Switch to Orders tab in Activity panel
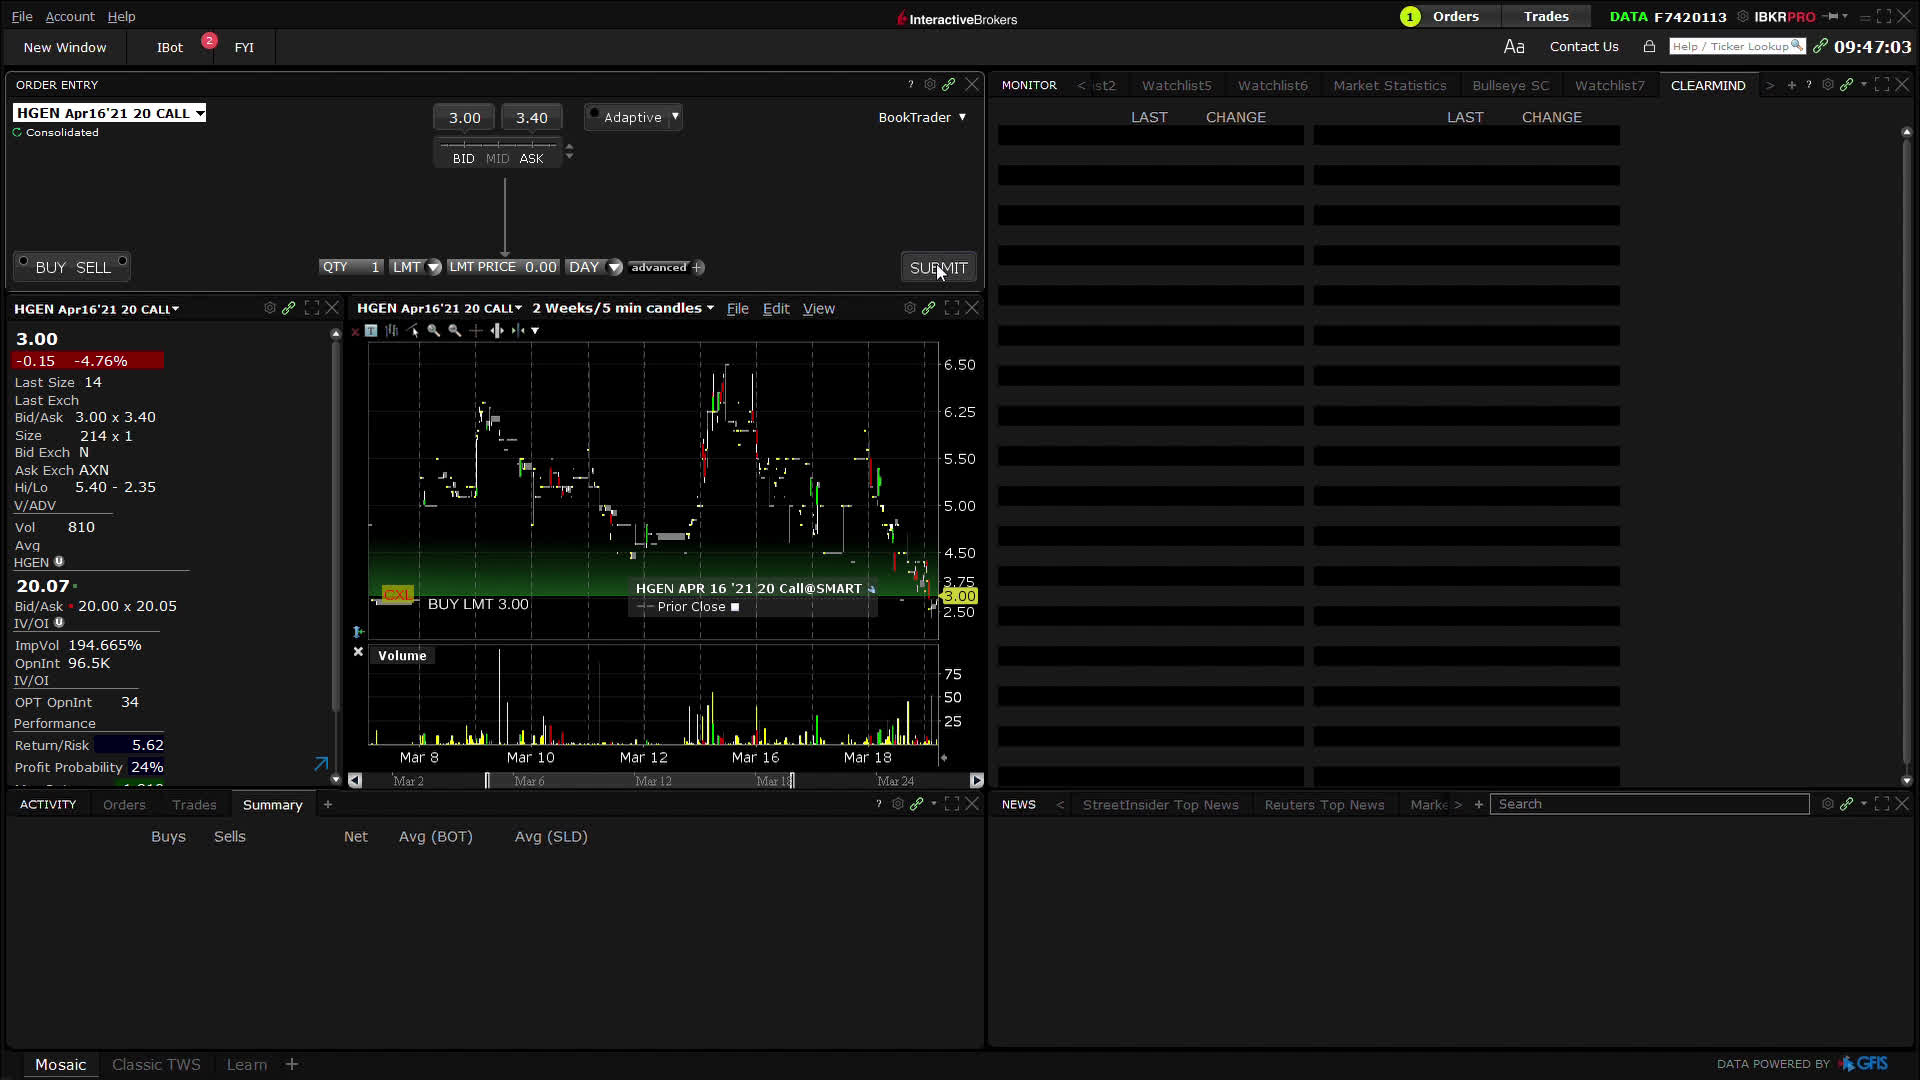 pyautogui.click(x=124, y=805)
